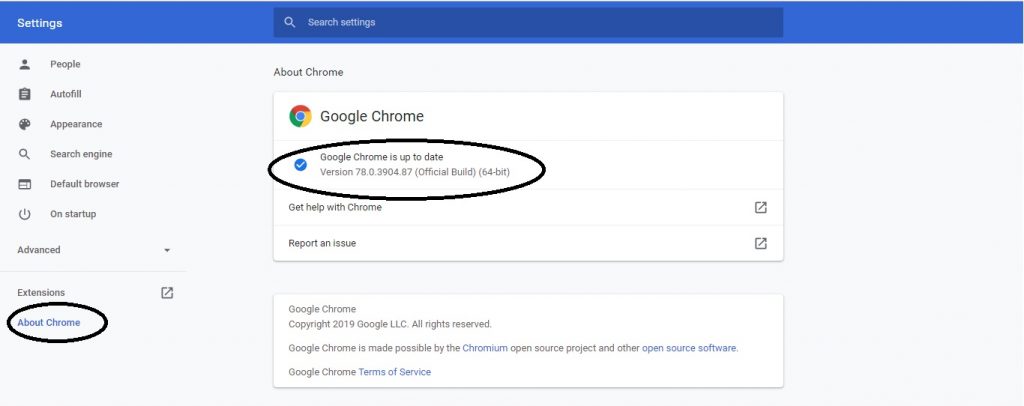This screenshot has height=406, width=1024.
Task: Open Get help external link icon
Action: coord(761,207)
